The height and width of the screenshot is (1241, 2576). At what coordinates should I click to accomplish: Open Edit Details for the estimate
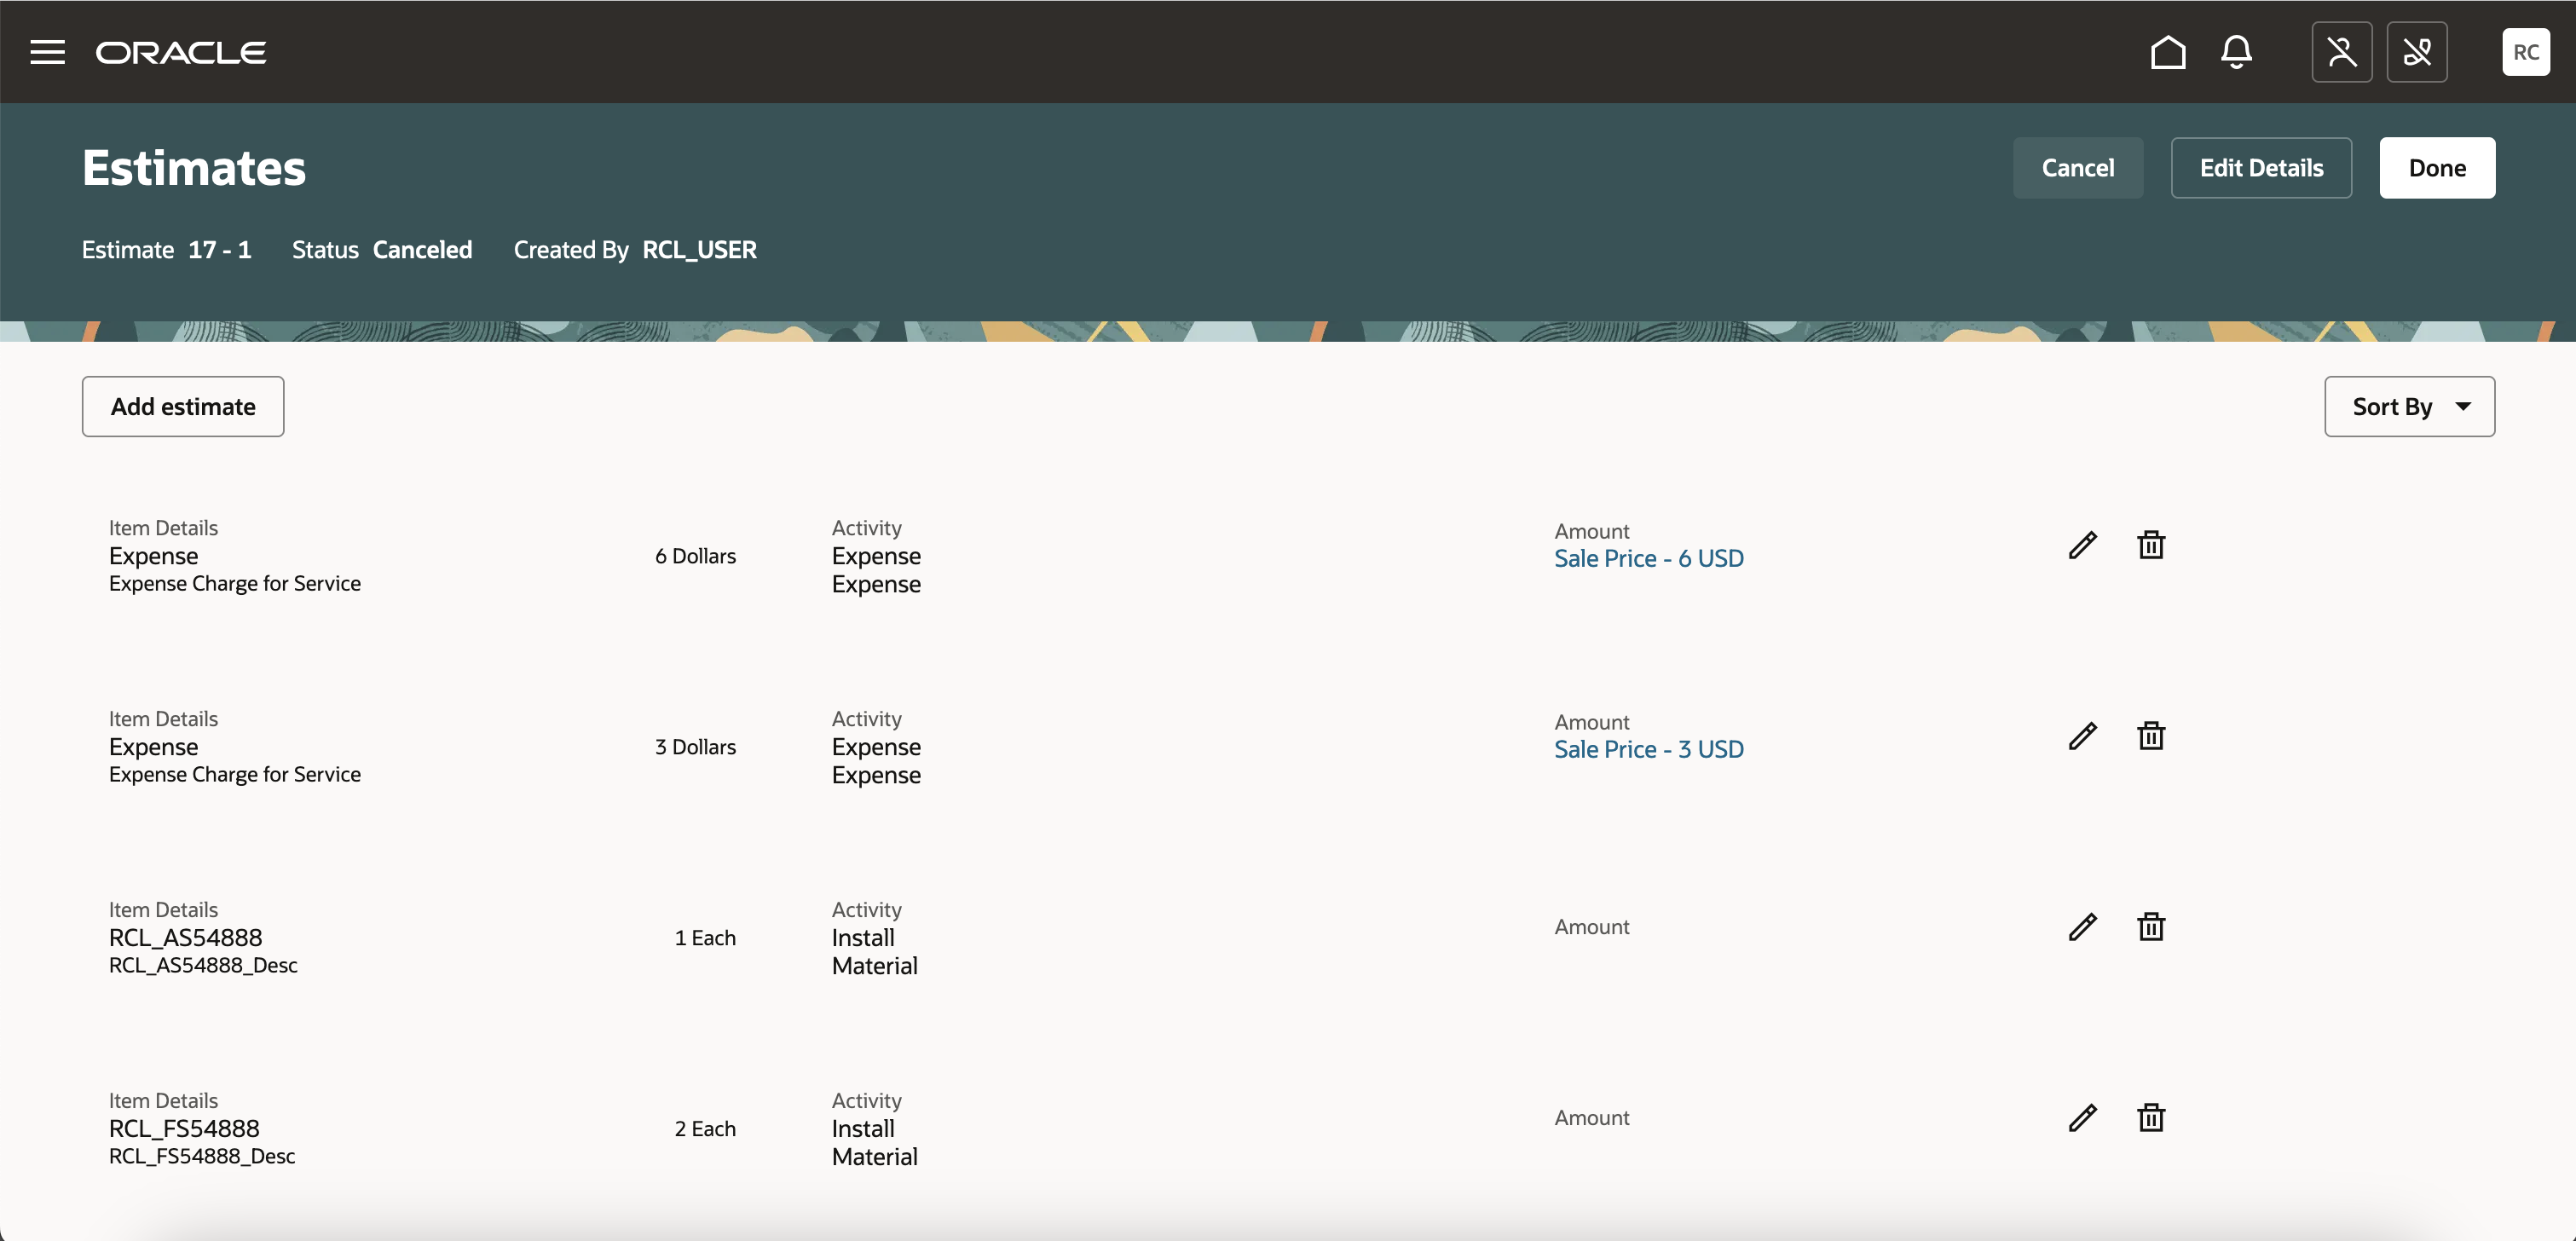(x=2260, y=168)
